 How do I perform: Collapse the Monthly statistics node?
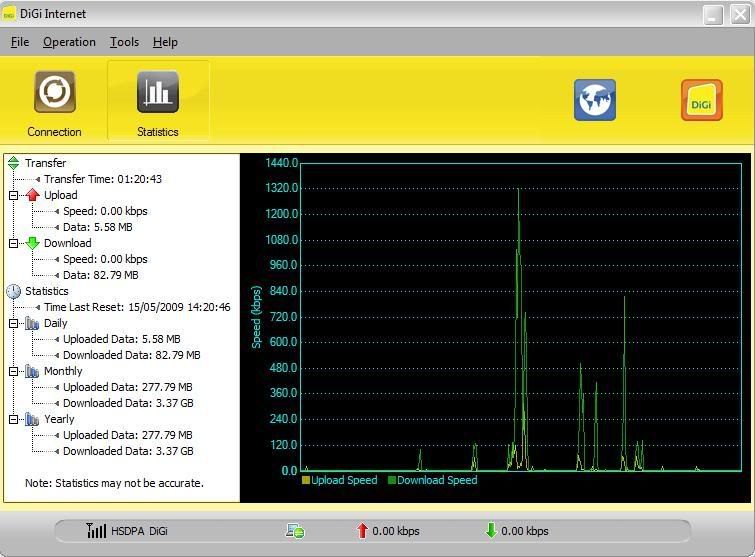tap(13, 372)
